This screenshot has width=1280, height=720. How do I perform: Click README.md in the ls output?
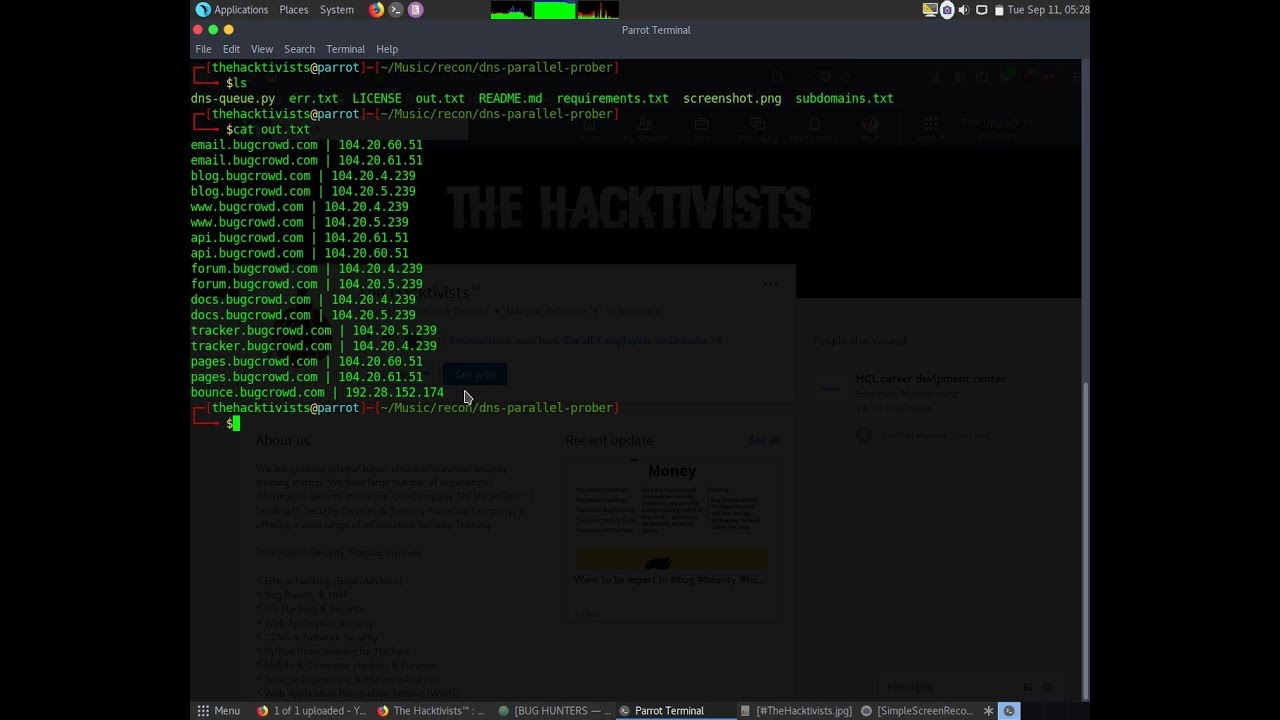[510, 99]
